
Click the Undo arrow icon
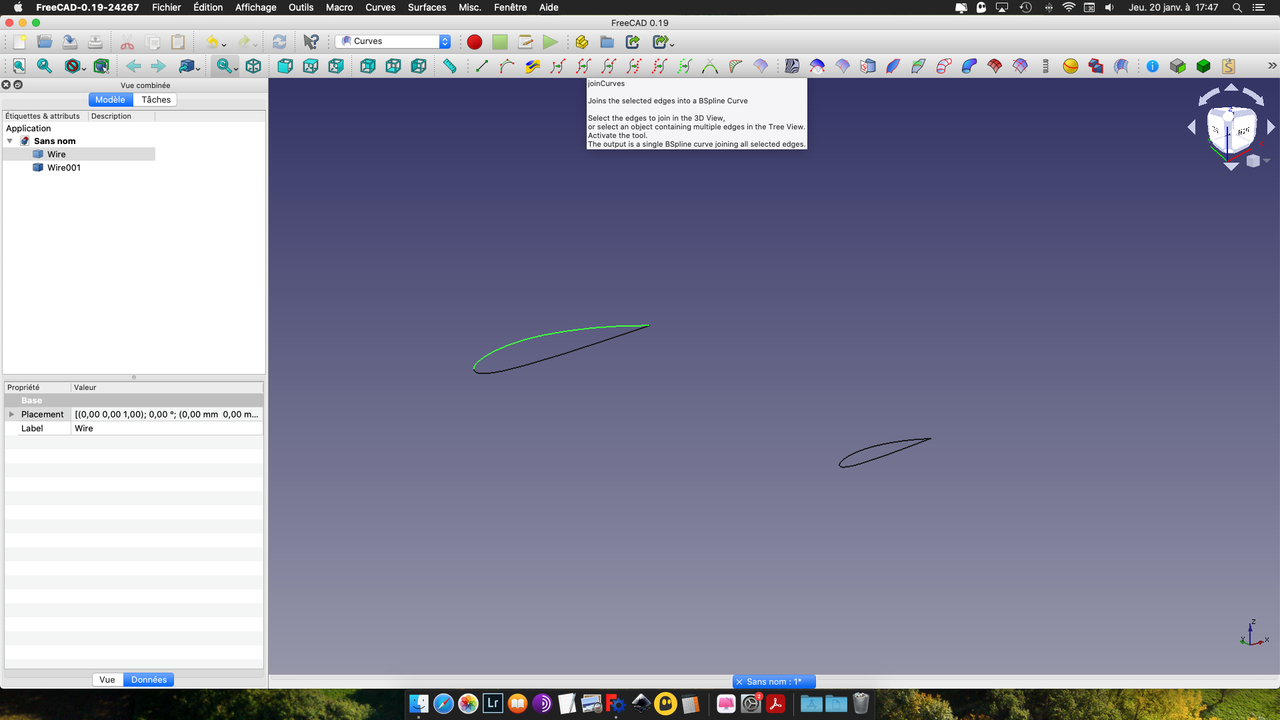click(212, 42)
